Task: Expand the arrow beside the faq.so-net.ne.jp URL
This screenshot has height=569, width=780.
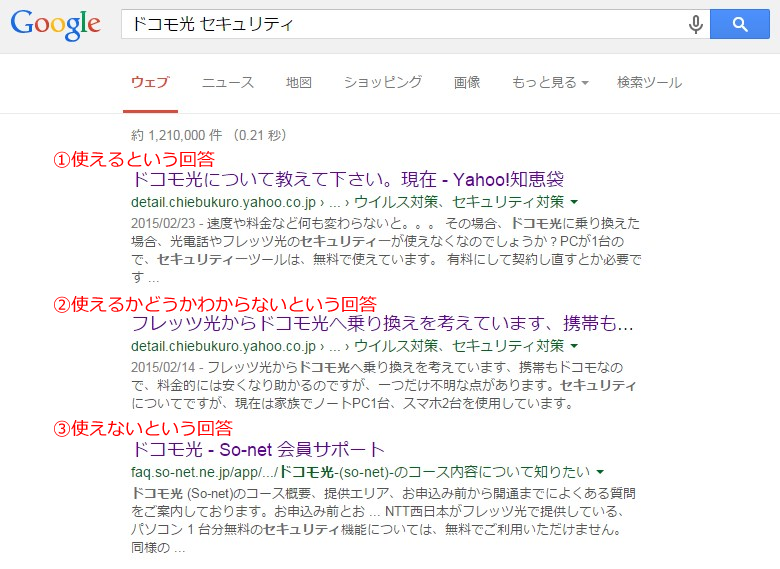Action: [600, 472]
